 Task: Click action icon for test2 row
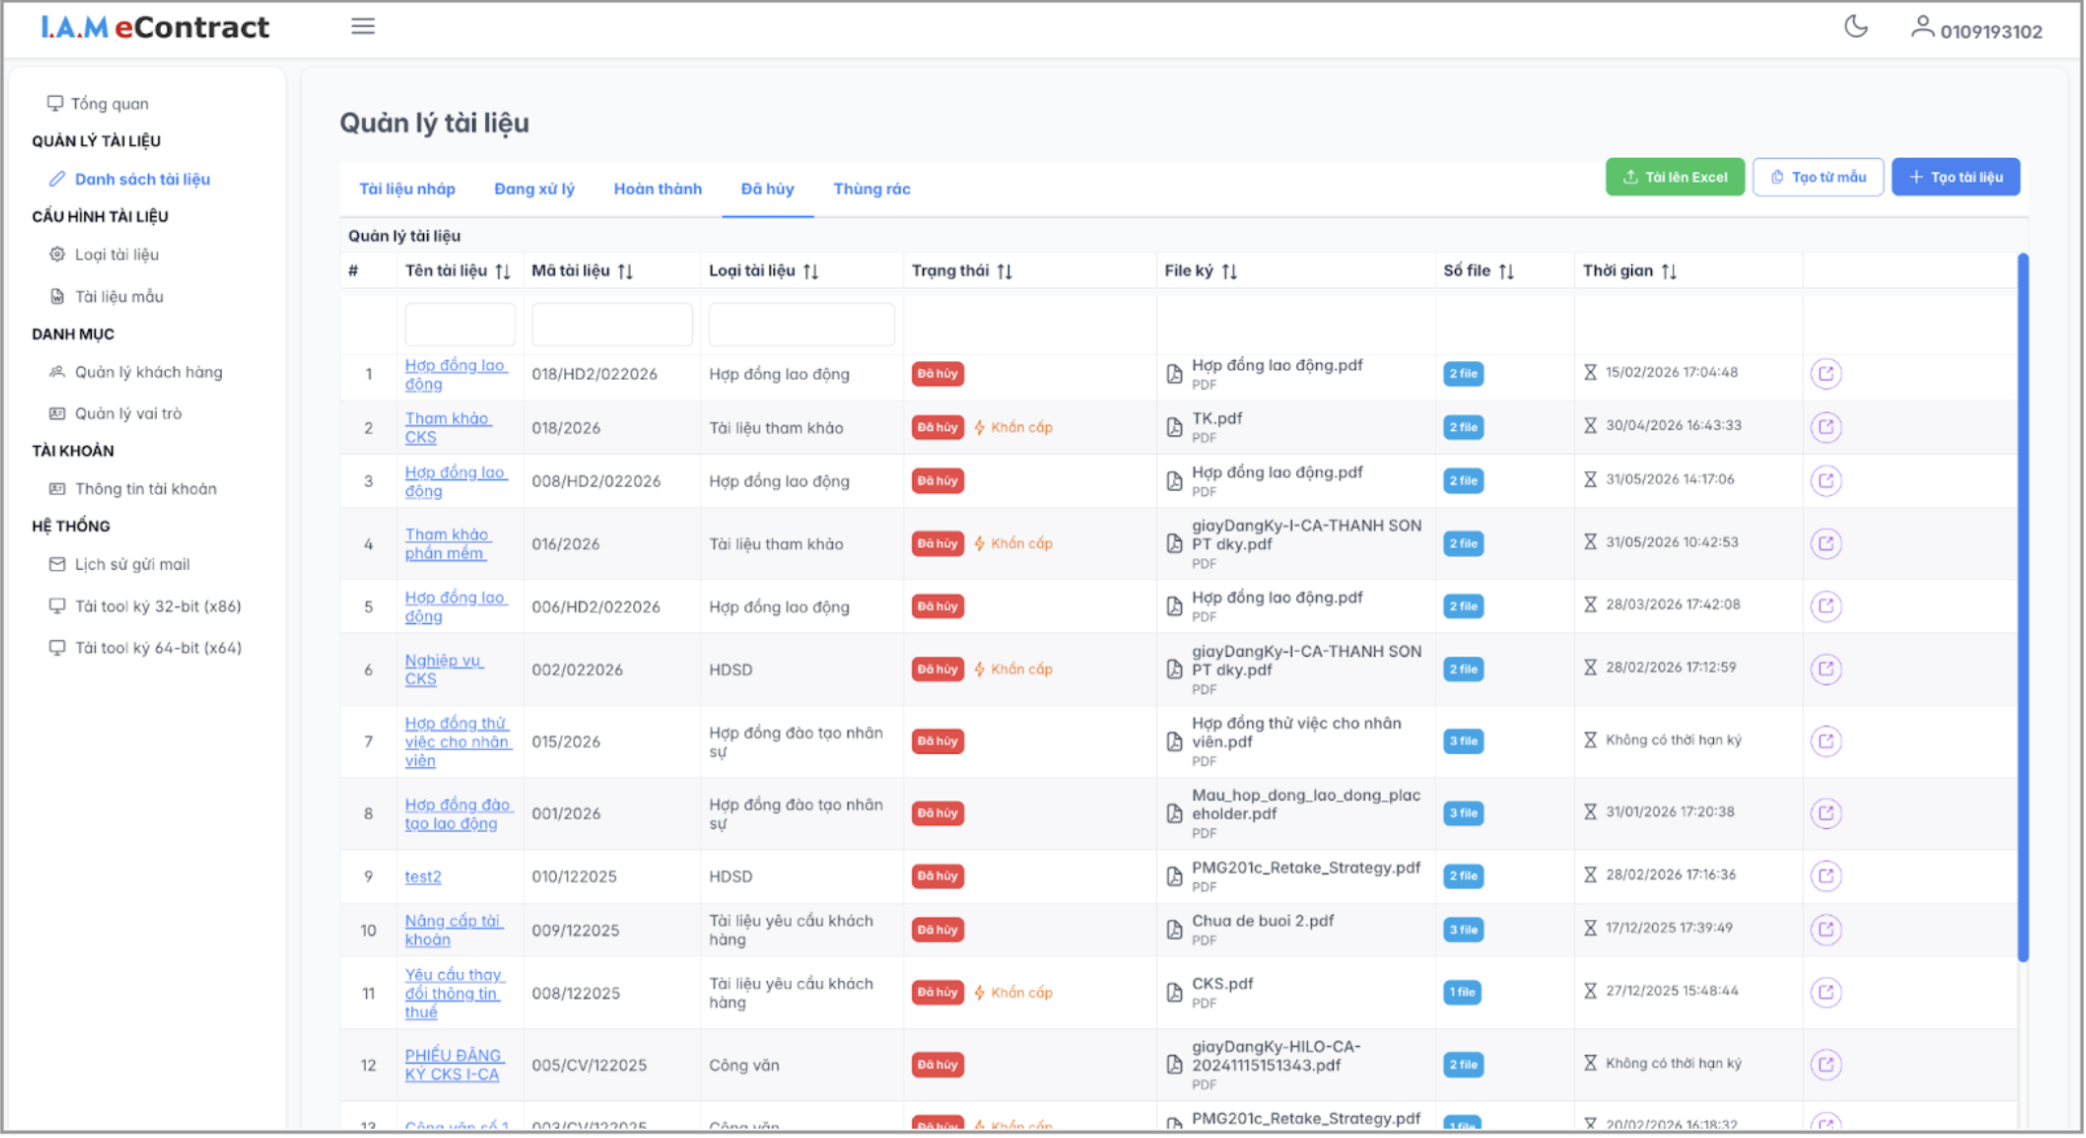pos(1825,876)
